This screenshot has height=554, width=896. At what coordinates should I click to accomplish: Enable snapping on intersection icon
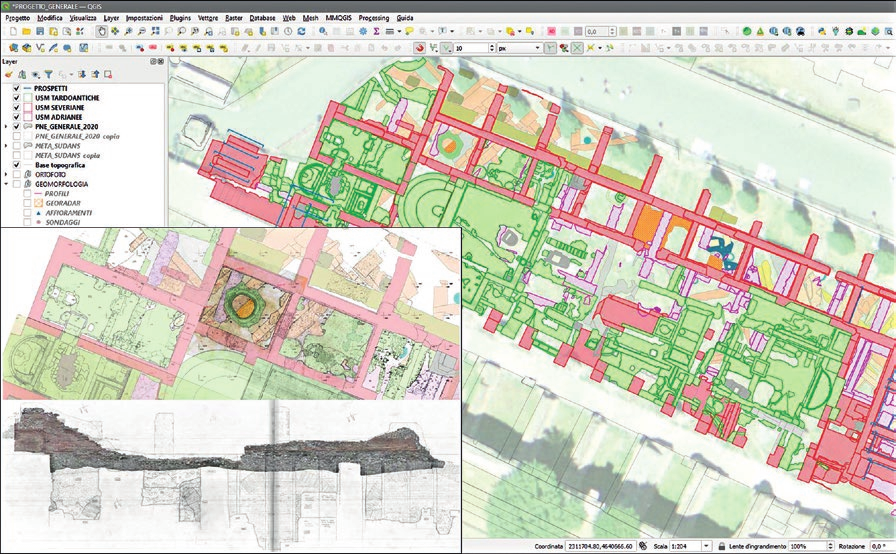[x=577, y=49]
